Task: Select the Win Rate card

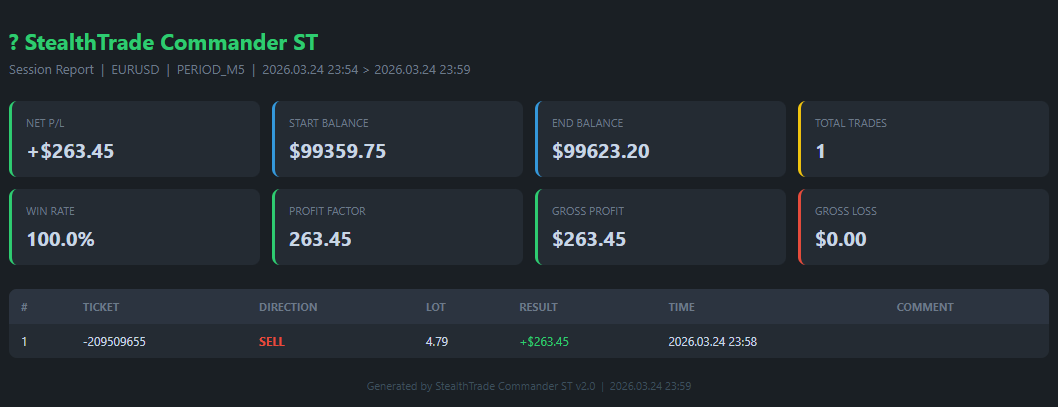Action: tap(134, 227)
